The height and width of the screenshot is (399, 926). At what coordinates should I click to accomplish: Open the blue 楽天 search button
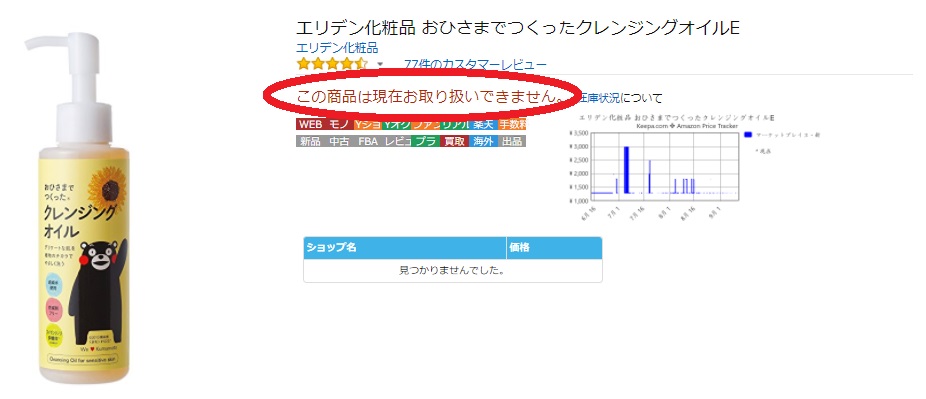(482, 125)
